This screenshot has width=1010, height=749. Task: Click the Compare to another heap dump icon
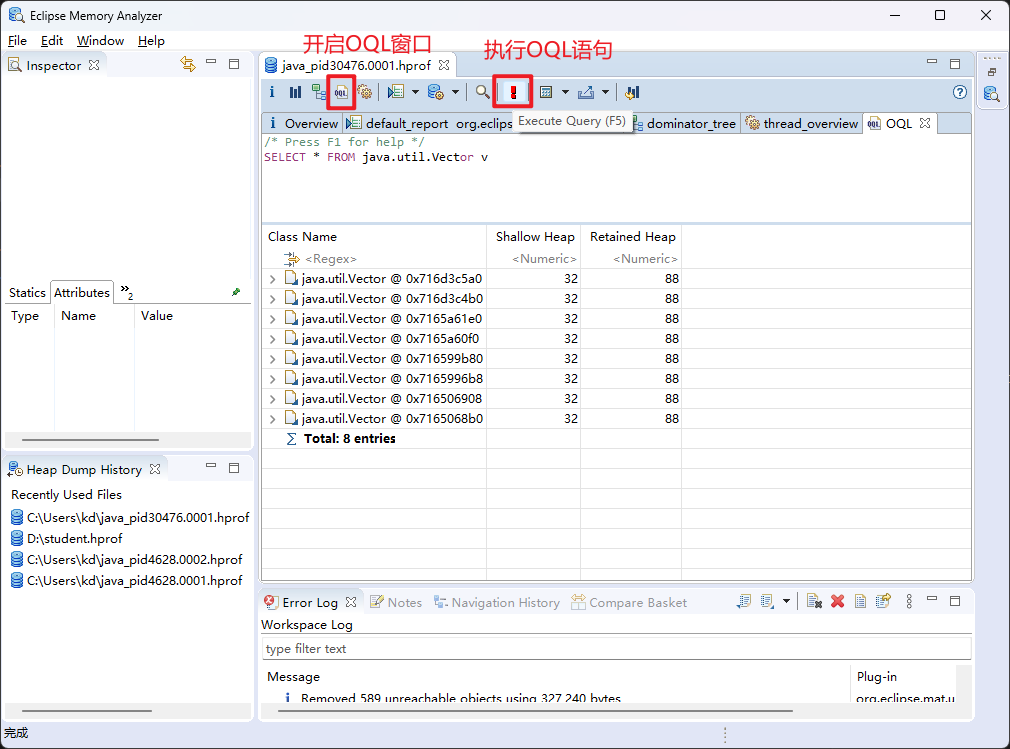[x=632, y=92]
